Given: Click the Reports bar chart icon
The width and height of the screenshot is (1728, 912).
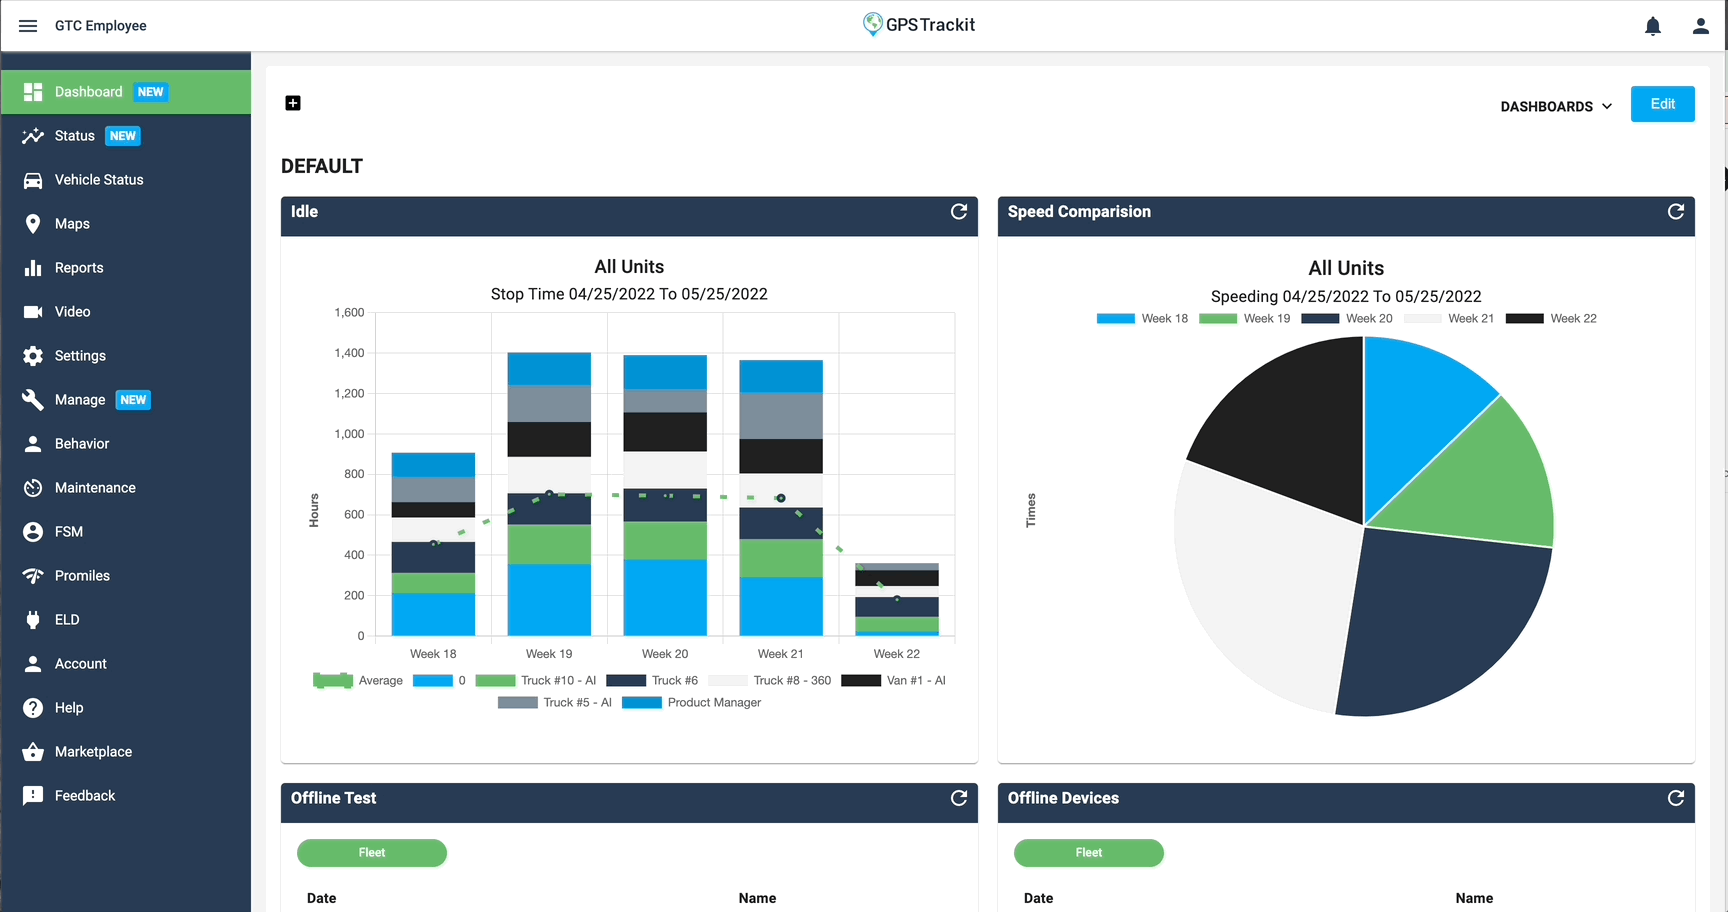Looking at the screenshot, I should click(x=33, y=268).
